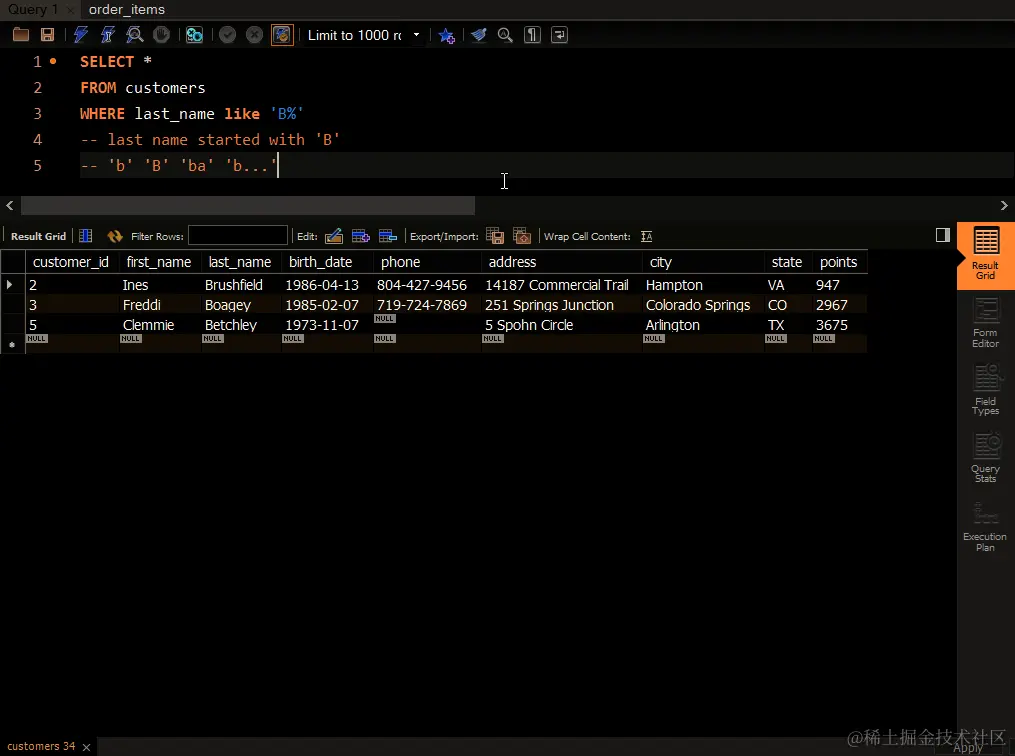Open the Execution Plan view

pos(985,527)
